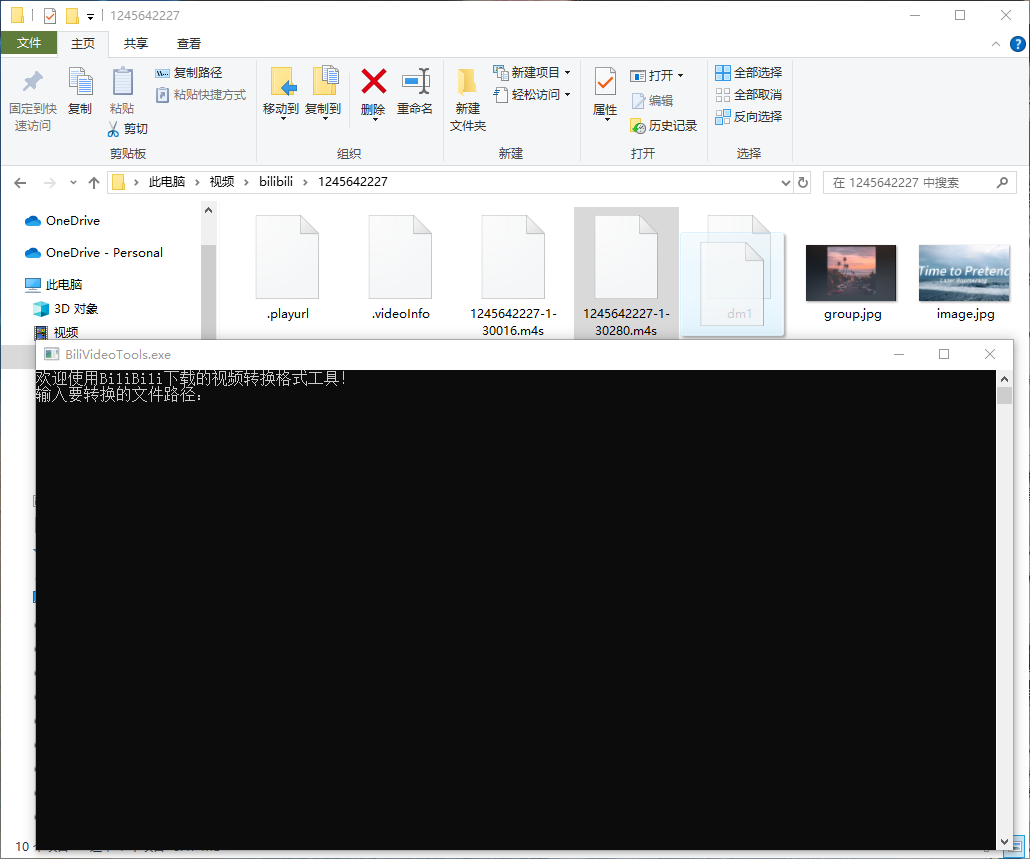Click Select all (全部选择)
Viewport: 1030px width, 859px height.
tap(749, 72)
